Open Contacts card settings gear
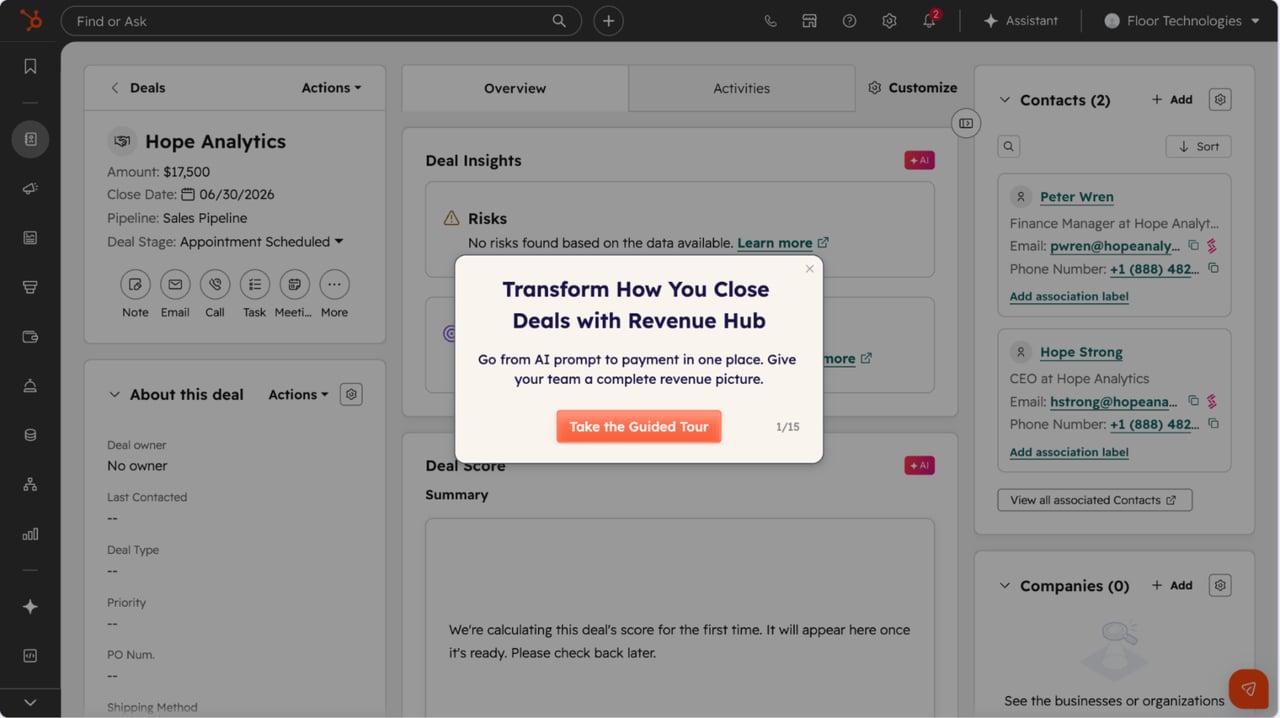Image resolution: width=1280 pixels, height=718 pixels. [1219, 100]
